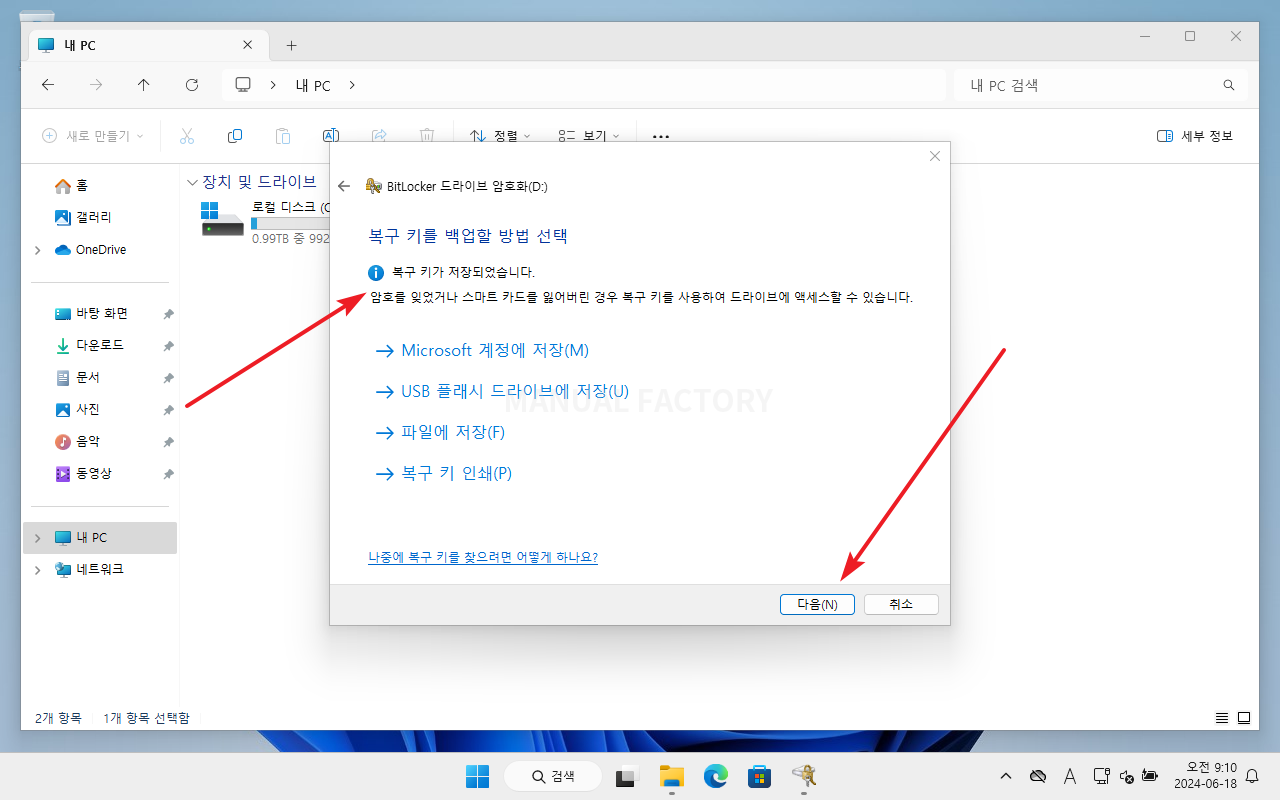The image size is (1280, 800).
Task: Click 내 PC in the address bar
Action: 313,86
